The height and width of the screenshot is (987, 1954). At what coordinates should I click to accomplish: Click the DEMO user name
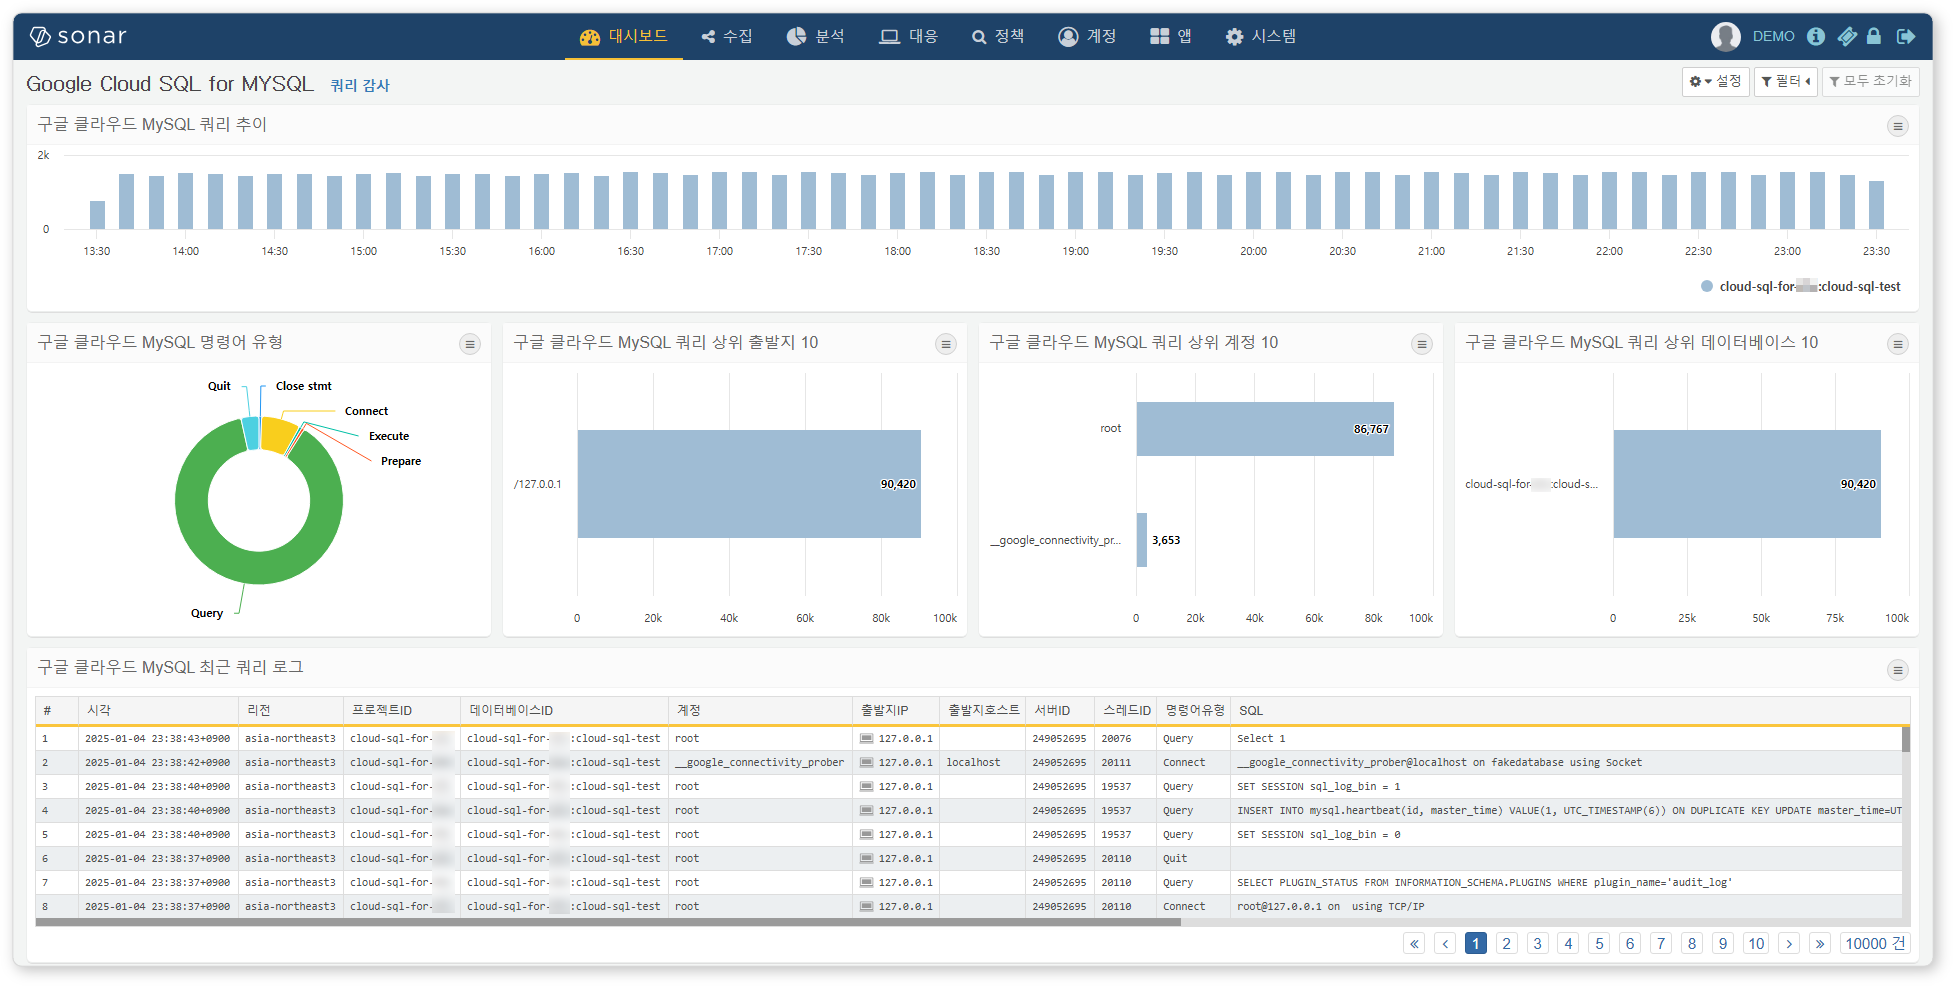(1773, 37)
